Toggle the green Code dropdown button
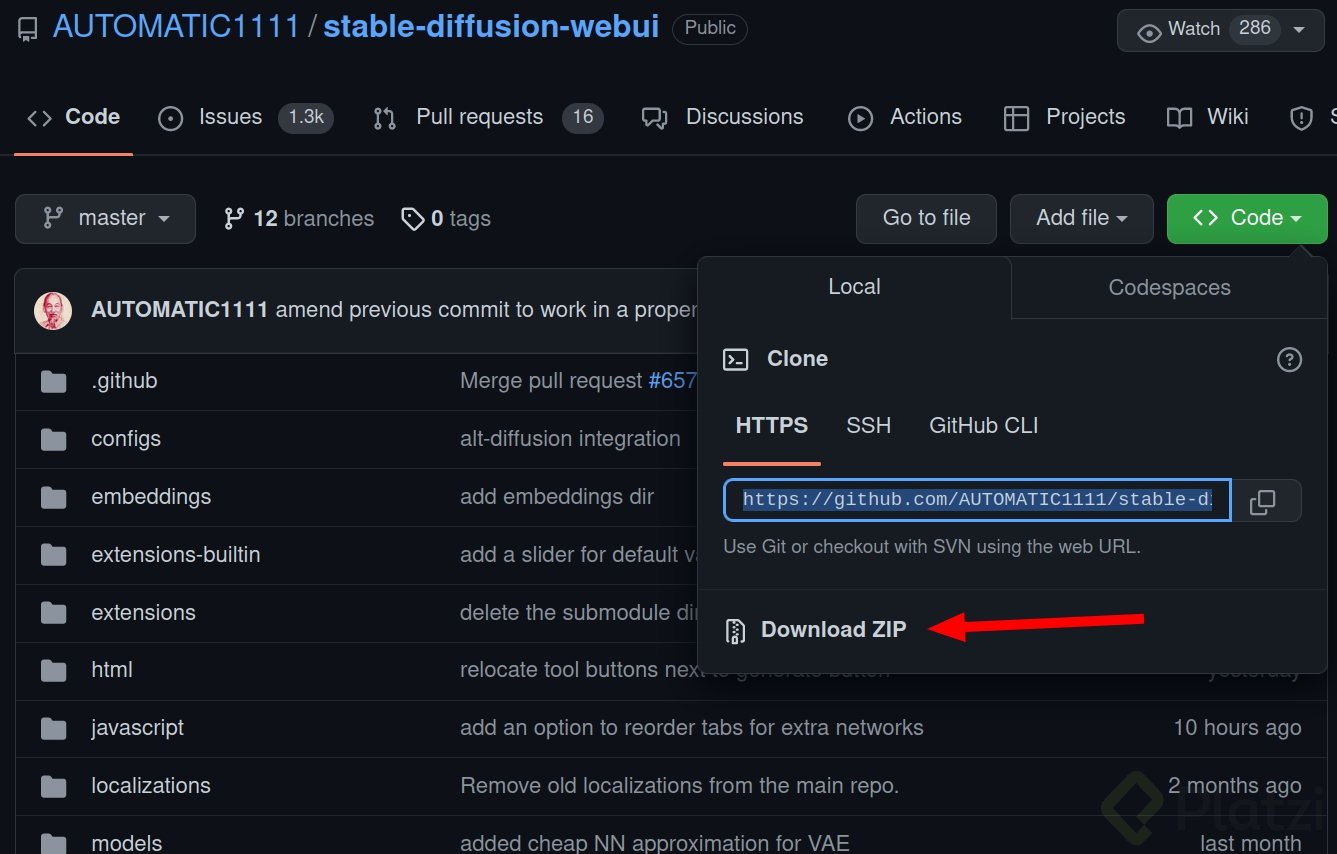This screenshot has height=854, width=1337. 1247,219
